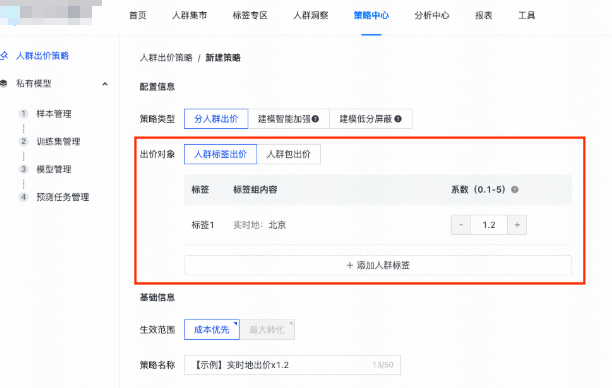This screenshot has height=388, width=612.
Task: Click the step 1 number badge
Action: 23,114
